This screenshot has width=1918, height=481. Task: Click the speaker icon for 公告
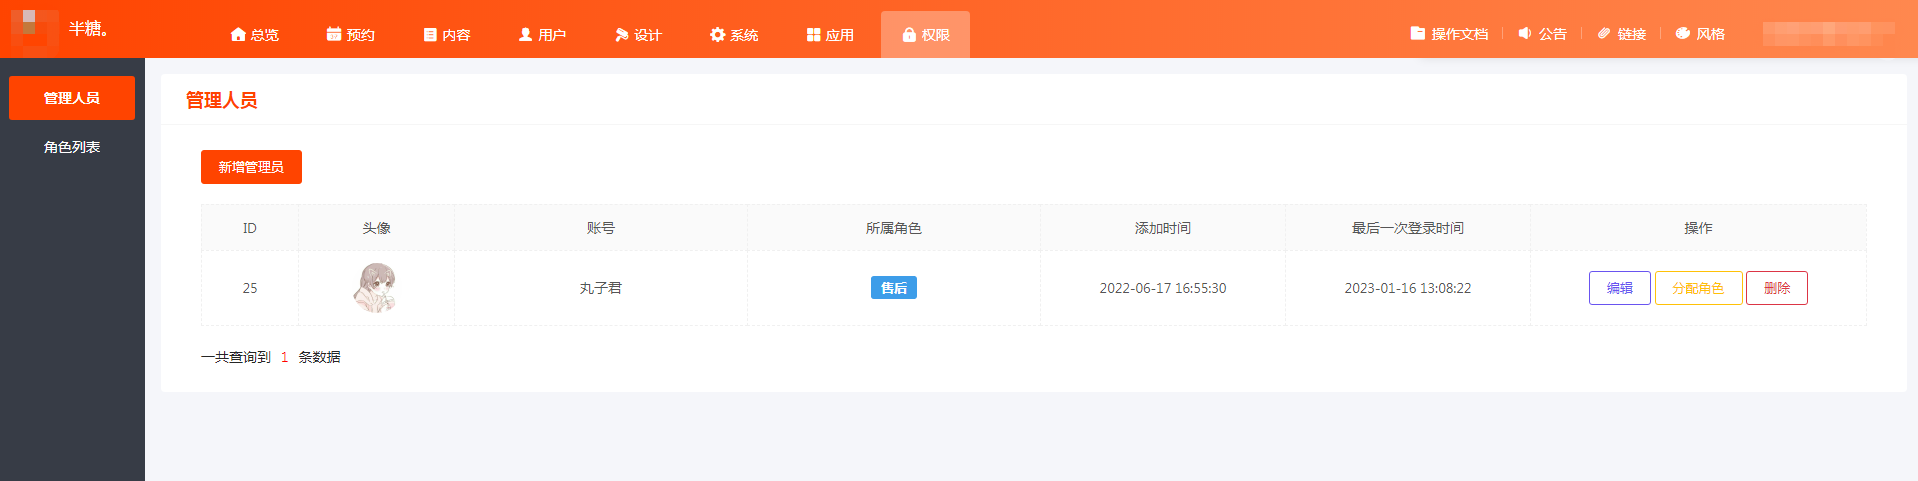(x=1525, y=33)
